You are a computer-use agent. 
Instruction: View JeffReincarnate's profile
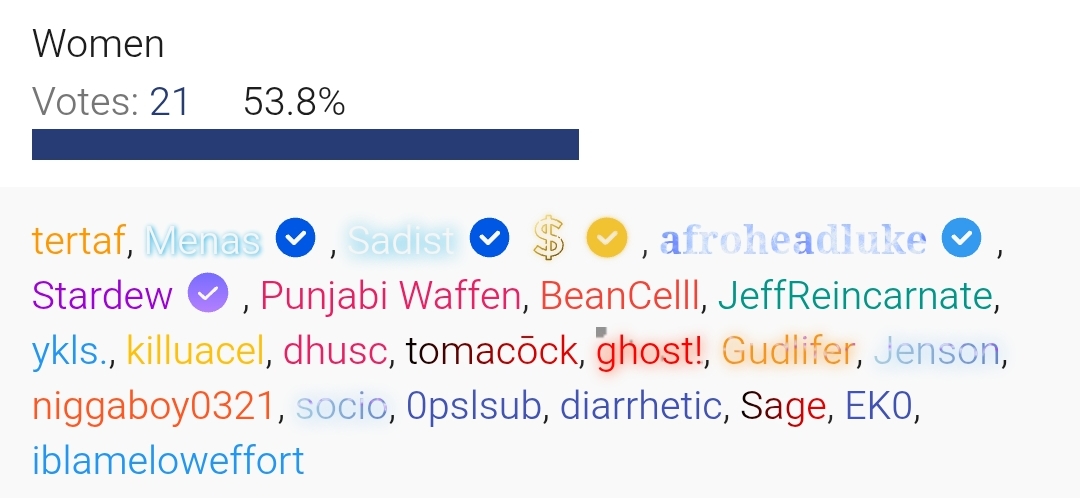[x=855, y=296]
